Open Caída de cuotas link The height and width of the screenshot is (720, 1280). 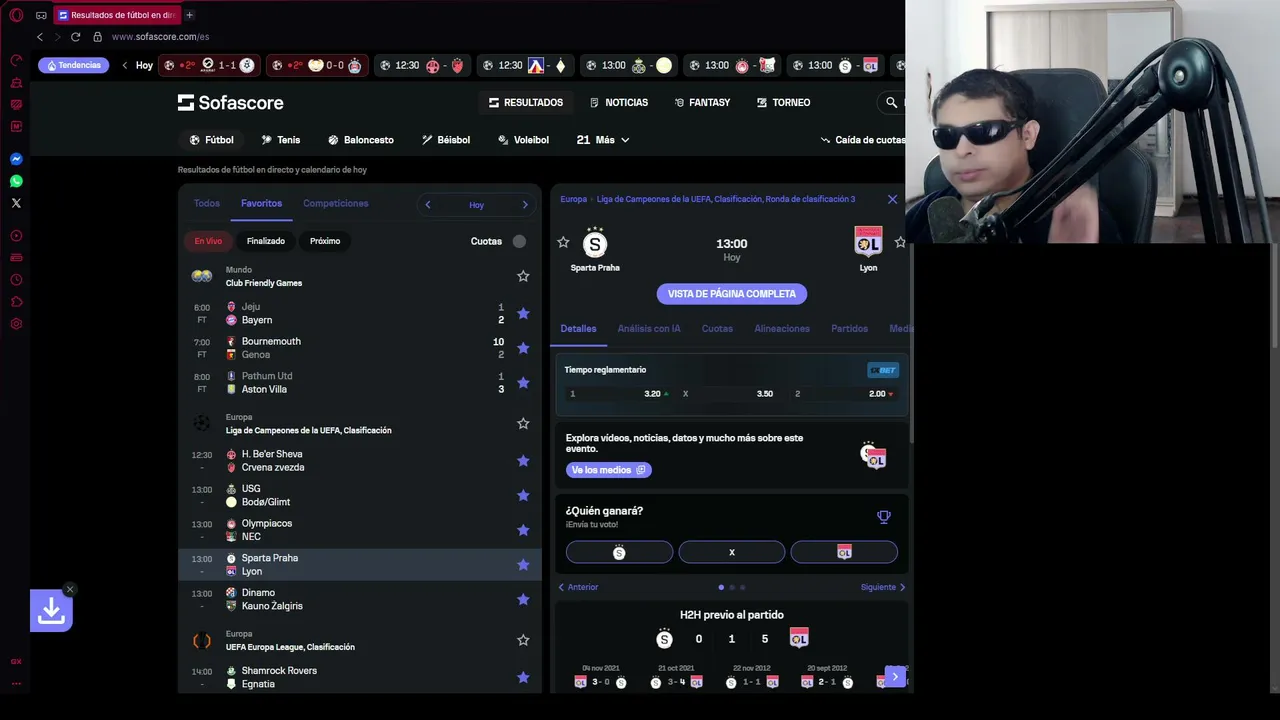click(862, 140)
